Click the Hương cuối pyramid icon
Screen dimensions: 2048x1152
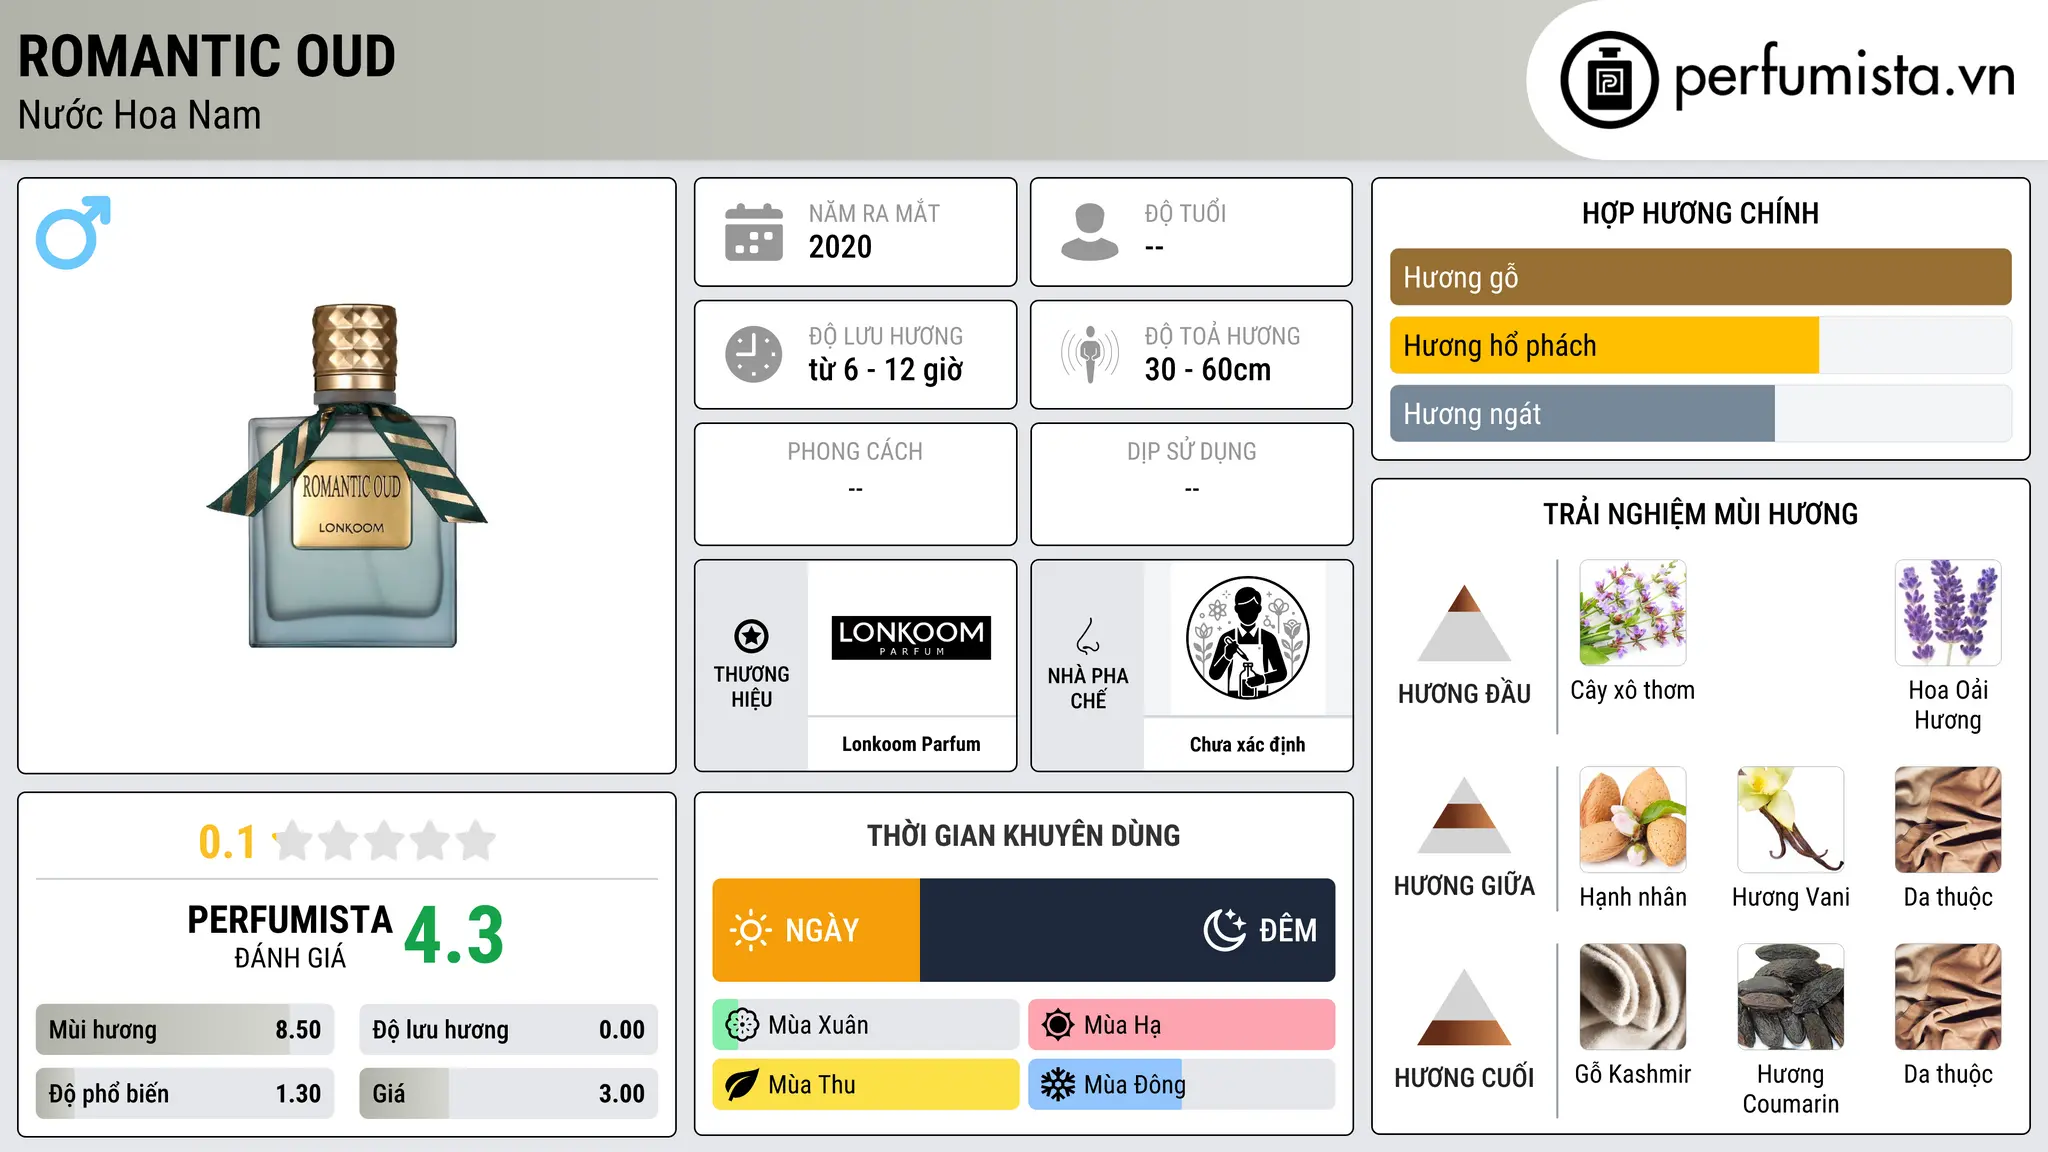(1464, 1007)
